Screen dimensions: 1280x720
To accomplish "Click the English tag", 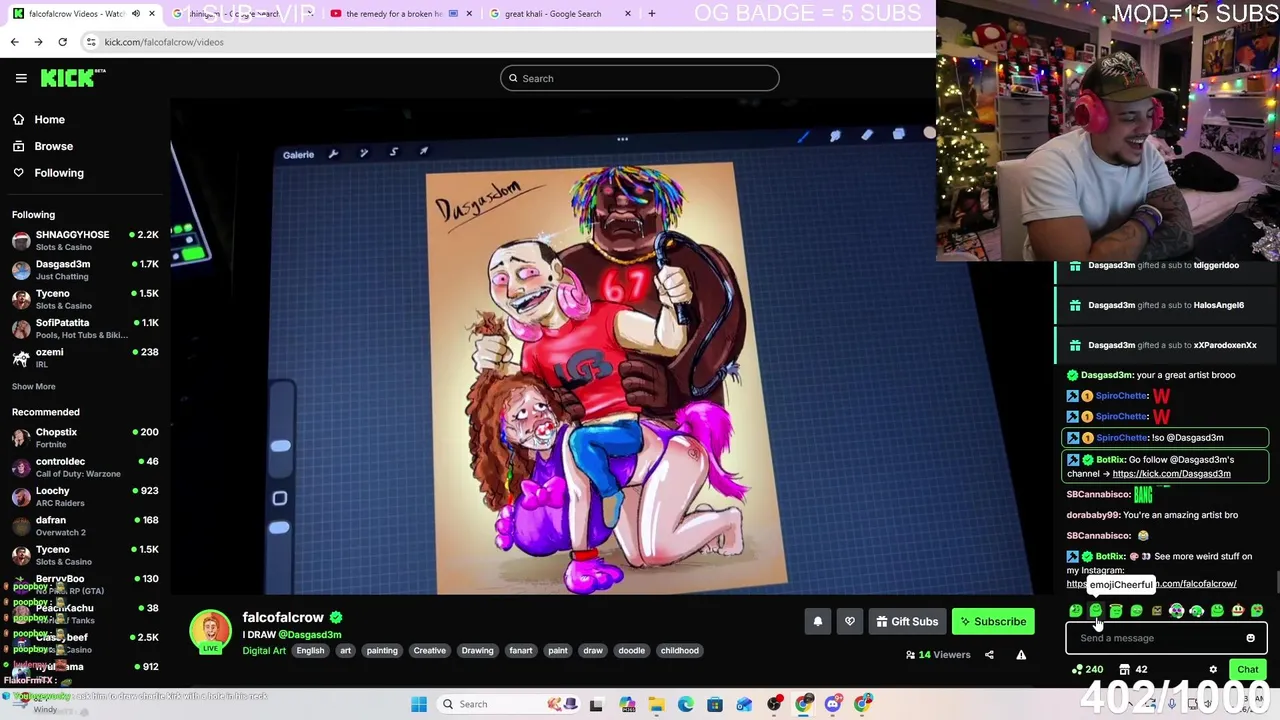I will tap(310, 651).
